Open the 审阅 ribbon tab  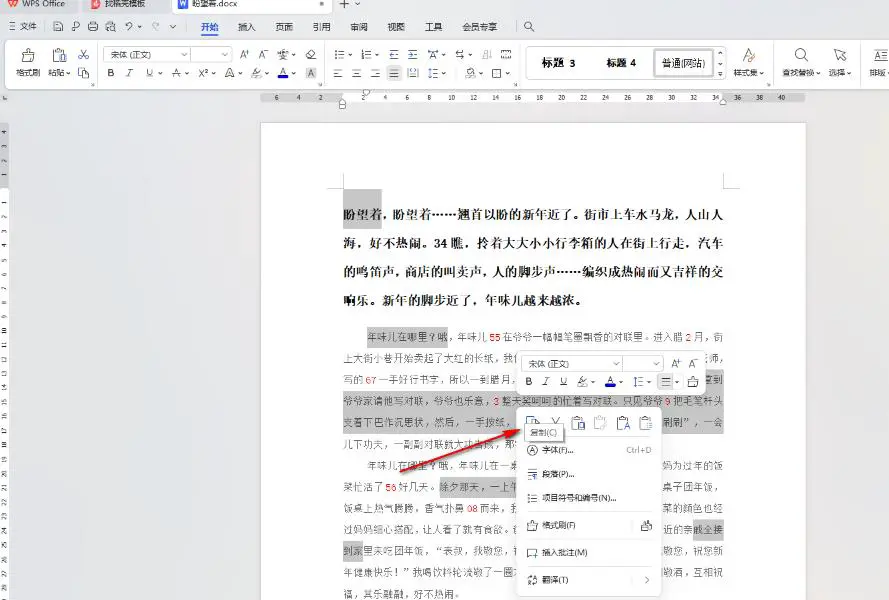tap(359, 27)
